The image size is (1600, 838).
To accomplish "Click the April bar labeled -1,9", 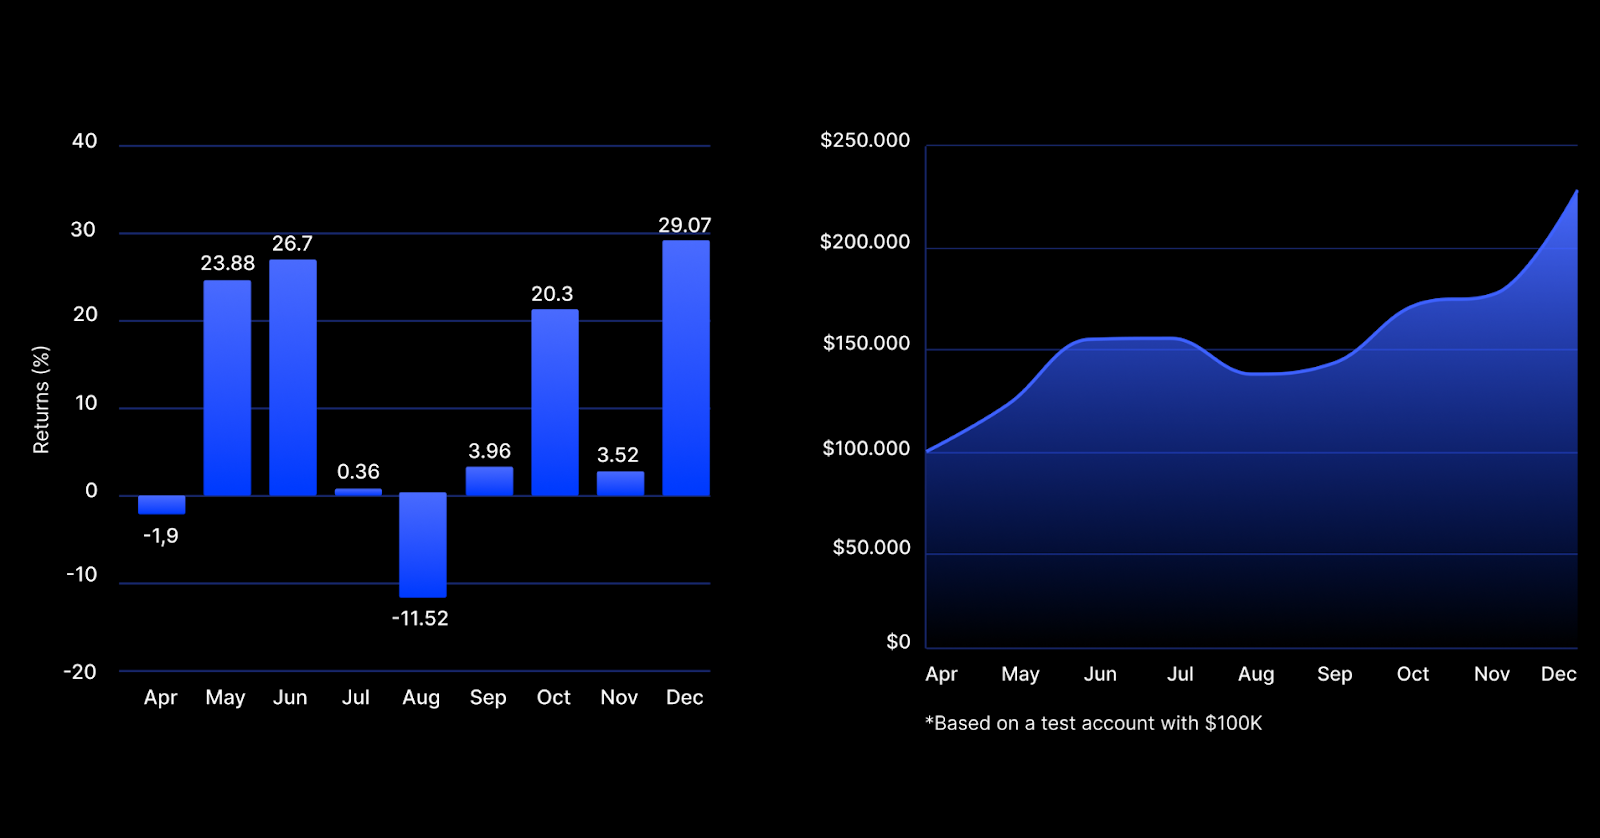I will point(161,504).
